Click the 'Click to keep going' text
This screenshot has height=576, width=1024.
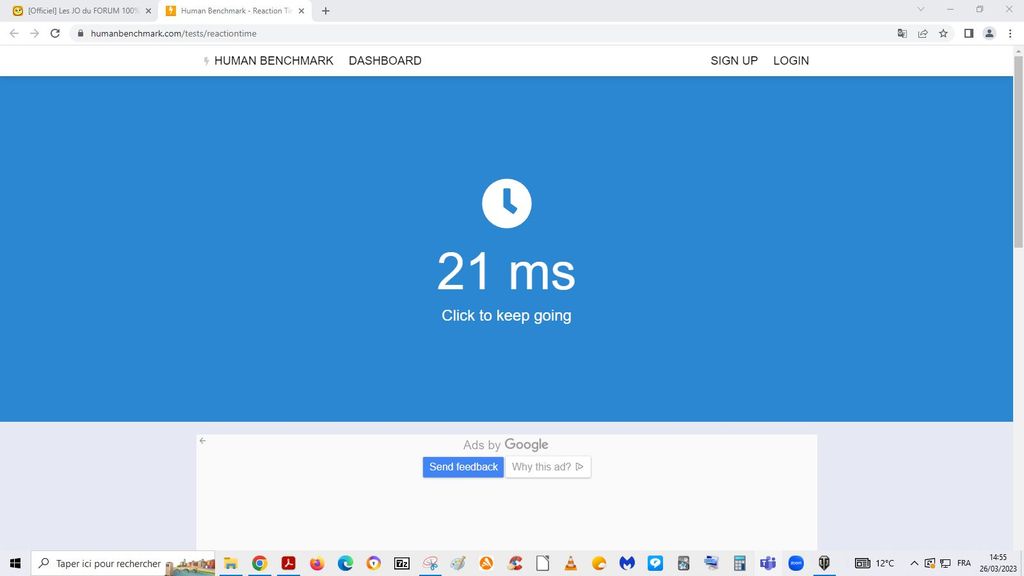click(x=506, y=315)
